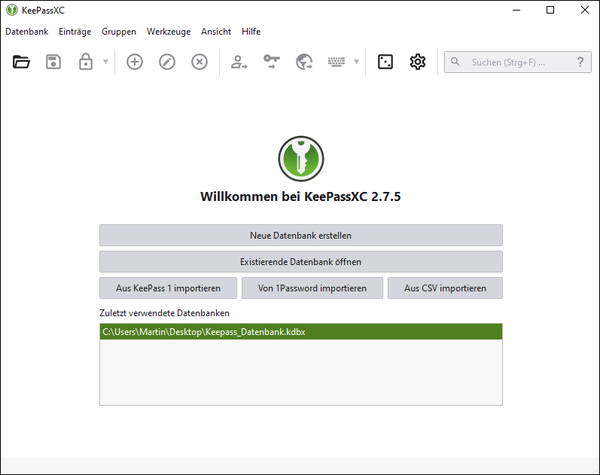
Task: Click the Auto-Type keyboard icon
Action: coord(336,62)
